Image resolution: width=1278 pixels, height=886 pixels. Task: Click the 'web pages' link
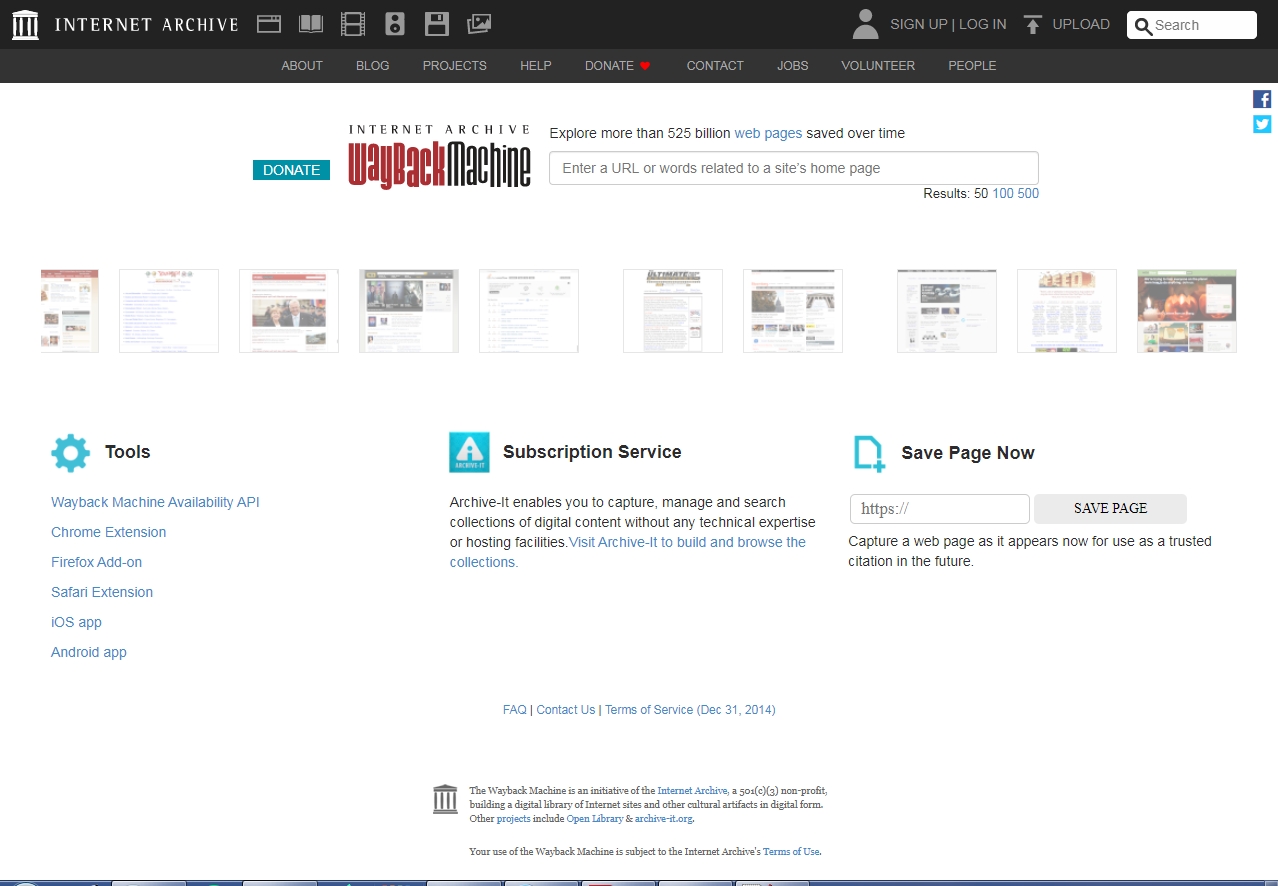pos(768,133)
